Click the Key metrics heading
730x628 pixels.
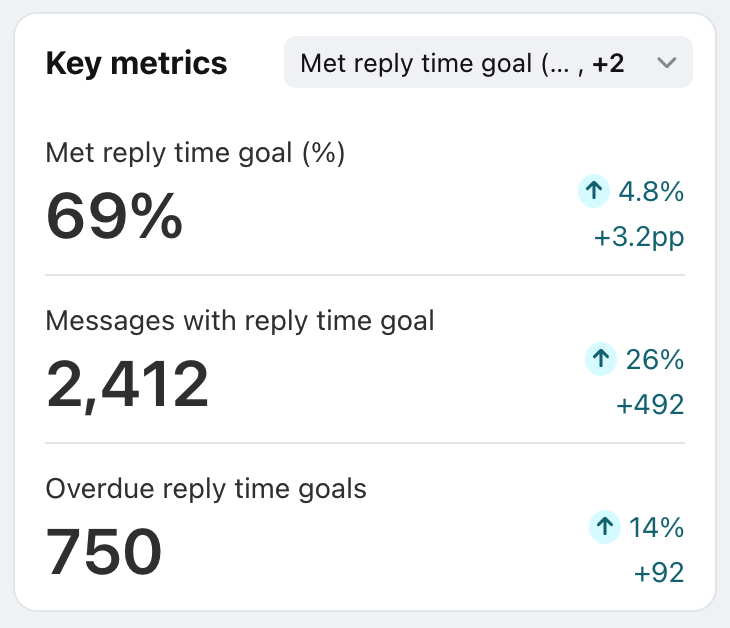point(137,64)
